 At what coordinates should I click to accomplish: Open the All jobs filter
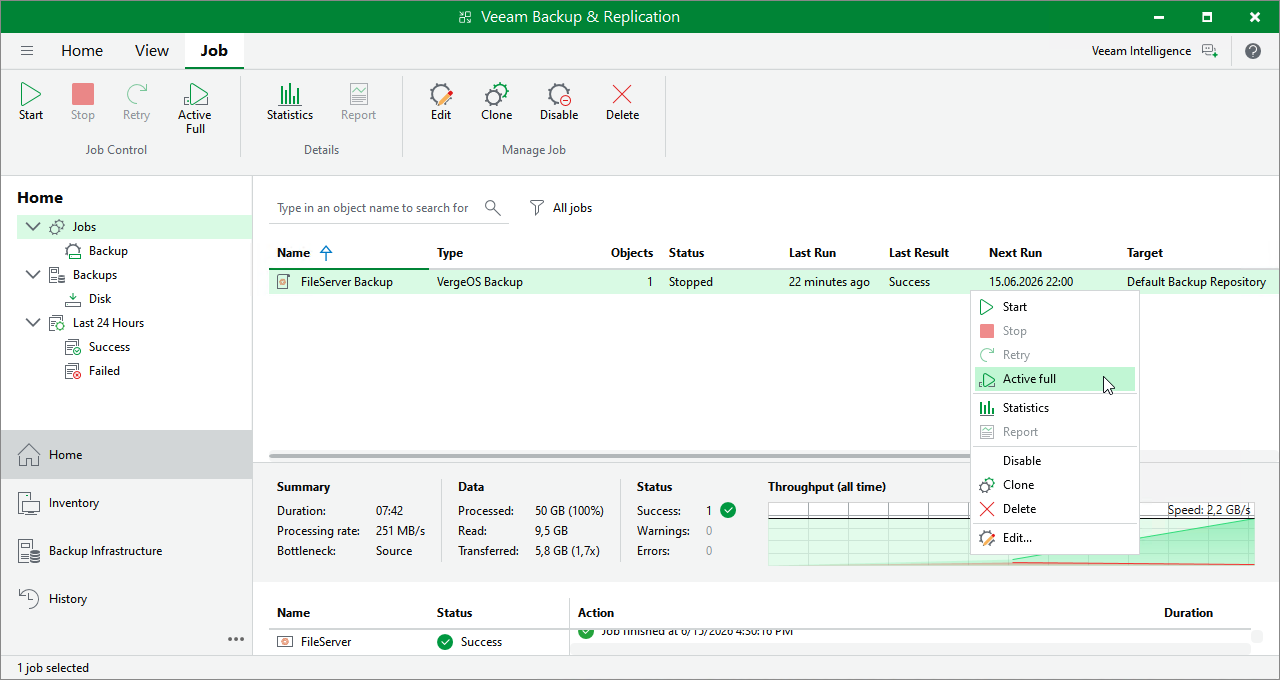coord(560,208)
